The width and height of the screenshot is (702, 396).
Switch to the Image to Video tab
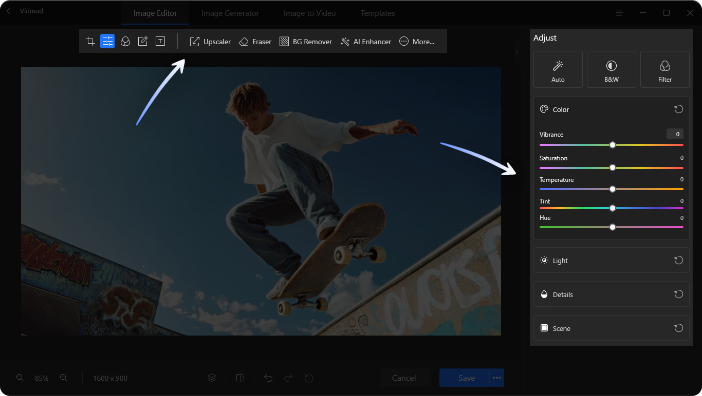pos(309,13)
